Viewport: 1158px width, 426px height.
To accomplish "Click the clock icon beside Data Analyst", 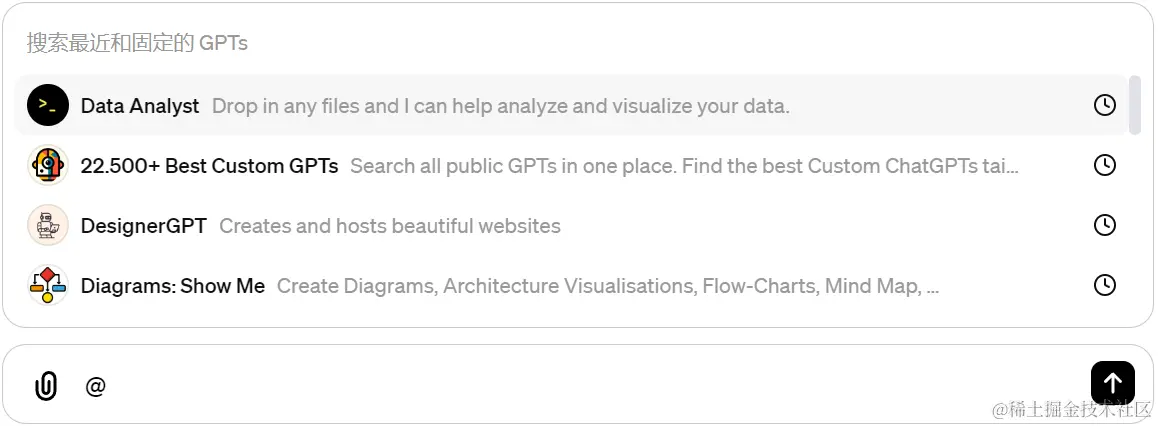I will [1104, 106].
